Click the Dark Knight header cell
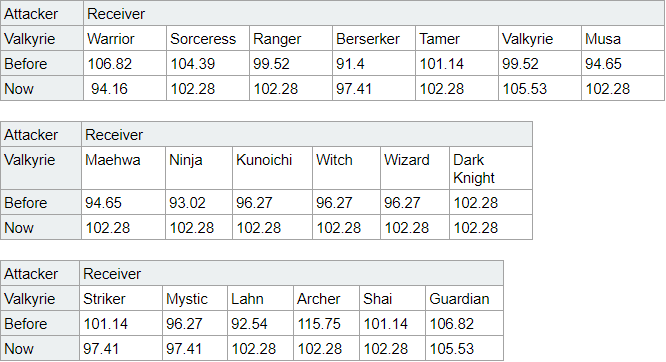This screenshot has height=362, width=666. click(491, 168)
